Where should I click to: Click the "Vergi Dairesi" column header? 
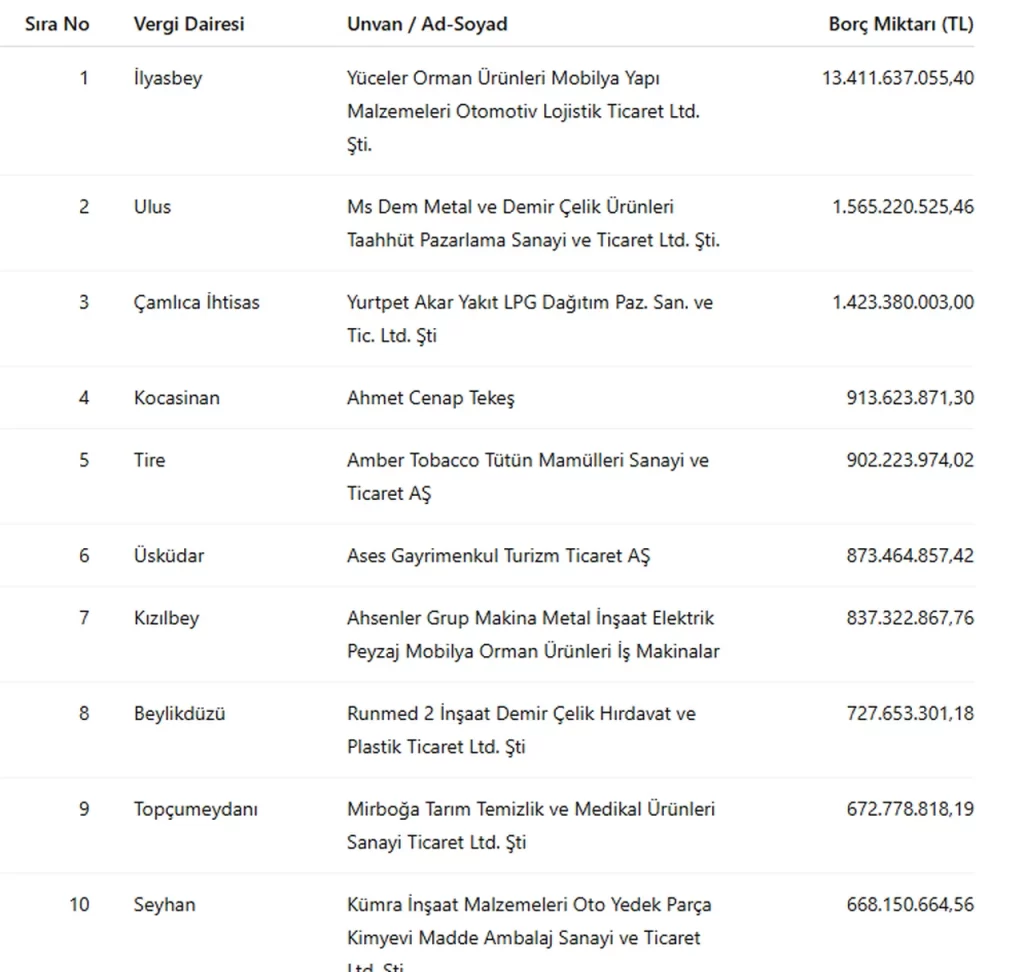[x=189, y=24]
